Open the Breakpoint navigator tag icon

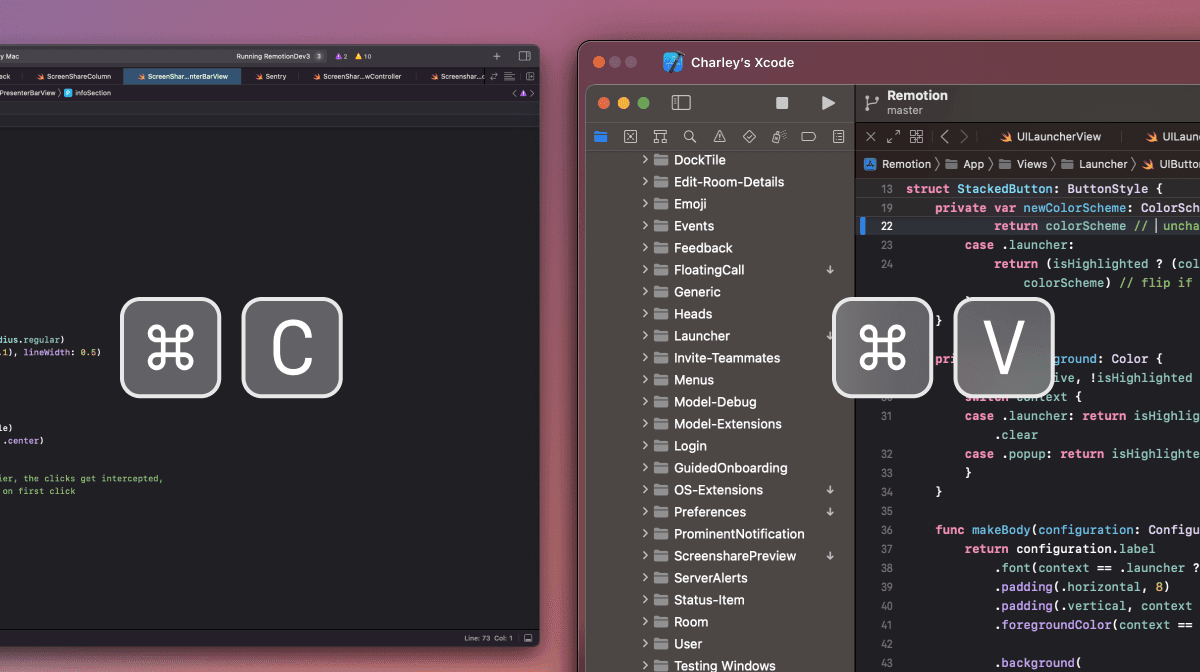pyautogui.click(x=809, y=137)
